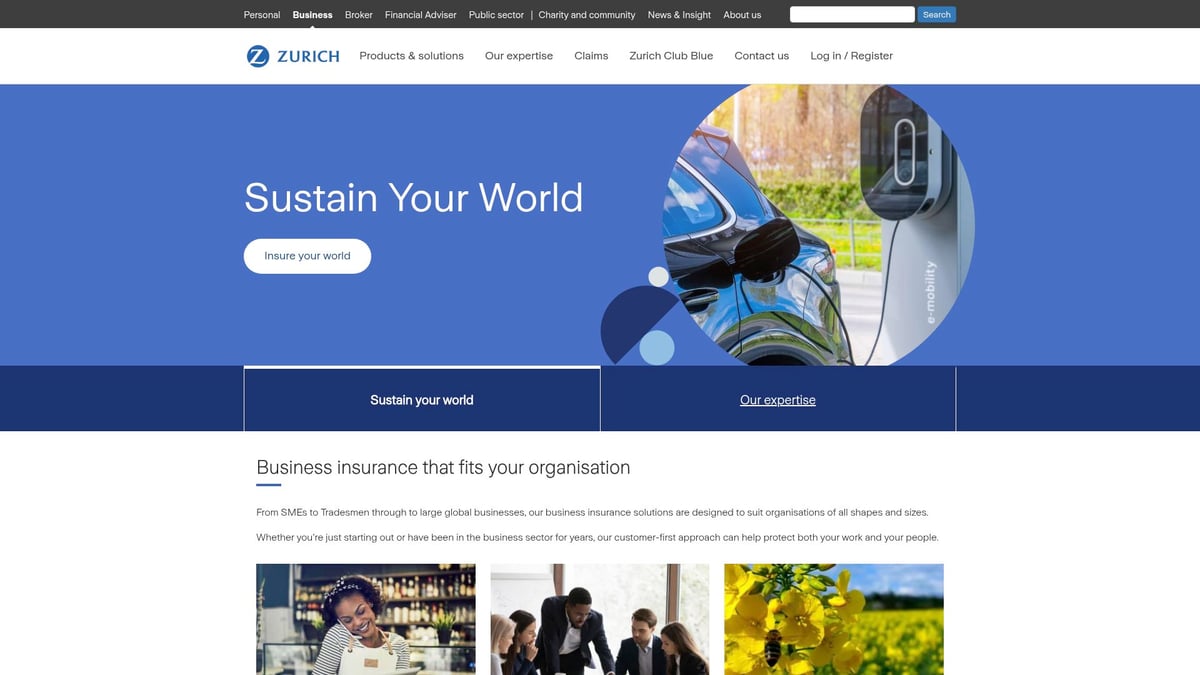Switch to the Our expertise tab
This screenshot has width=1200, height=675.
(777, 399)
